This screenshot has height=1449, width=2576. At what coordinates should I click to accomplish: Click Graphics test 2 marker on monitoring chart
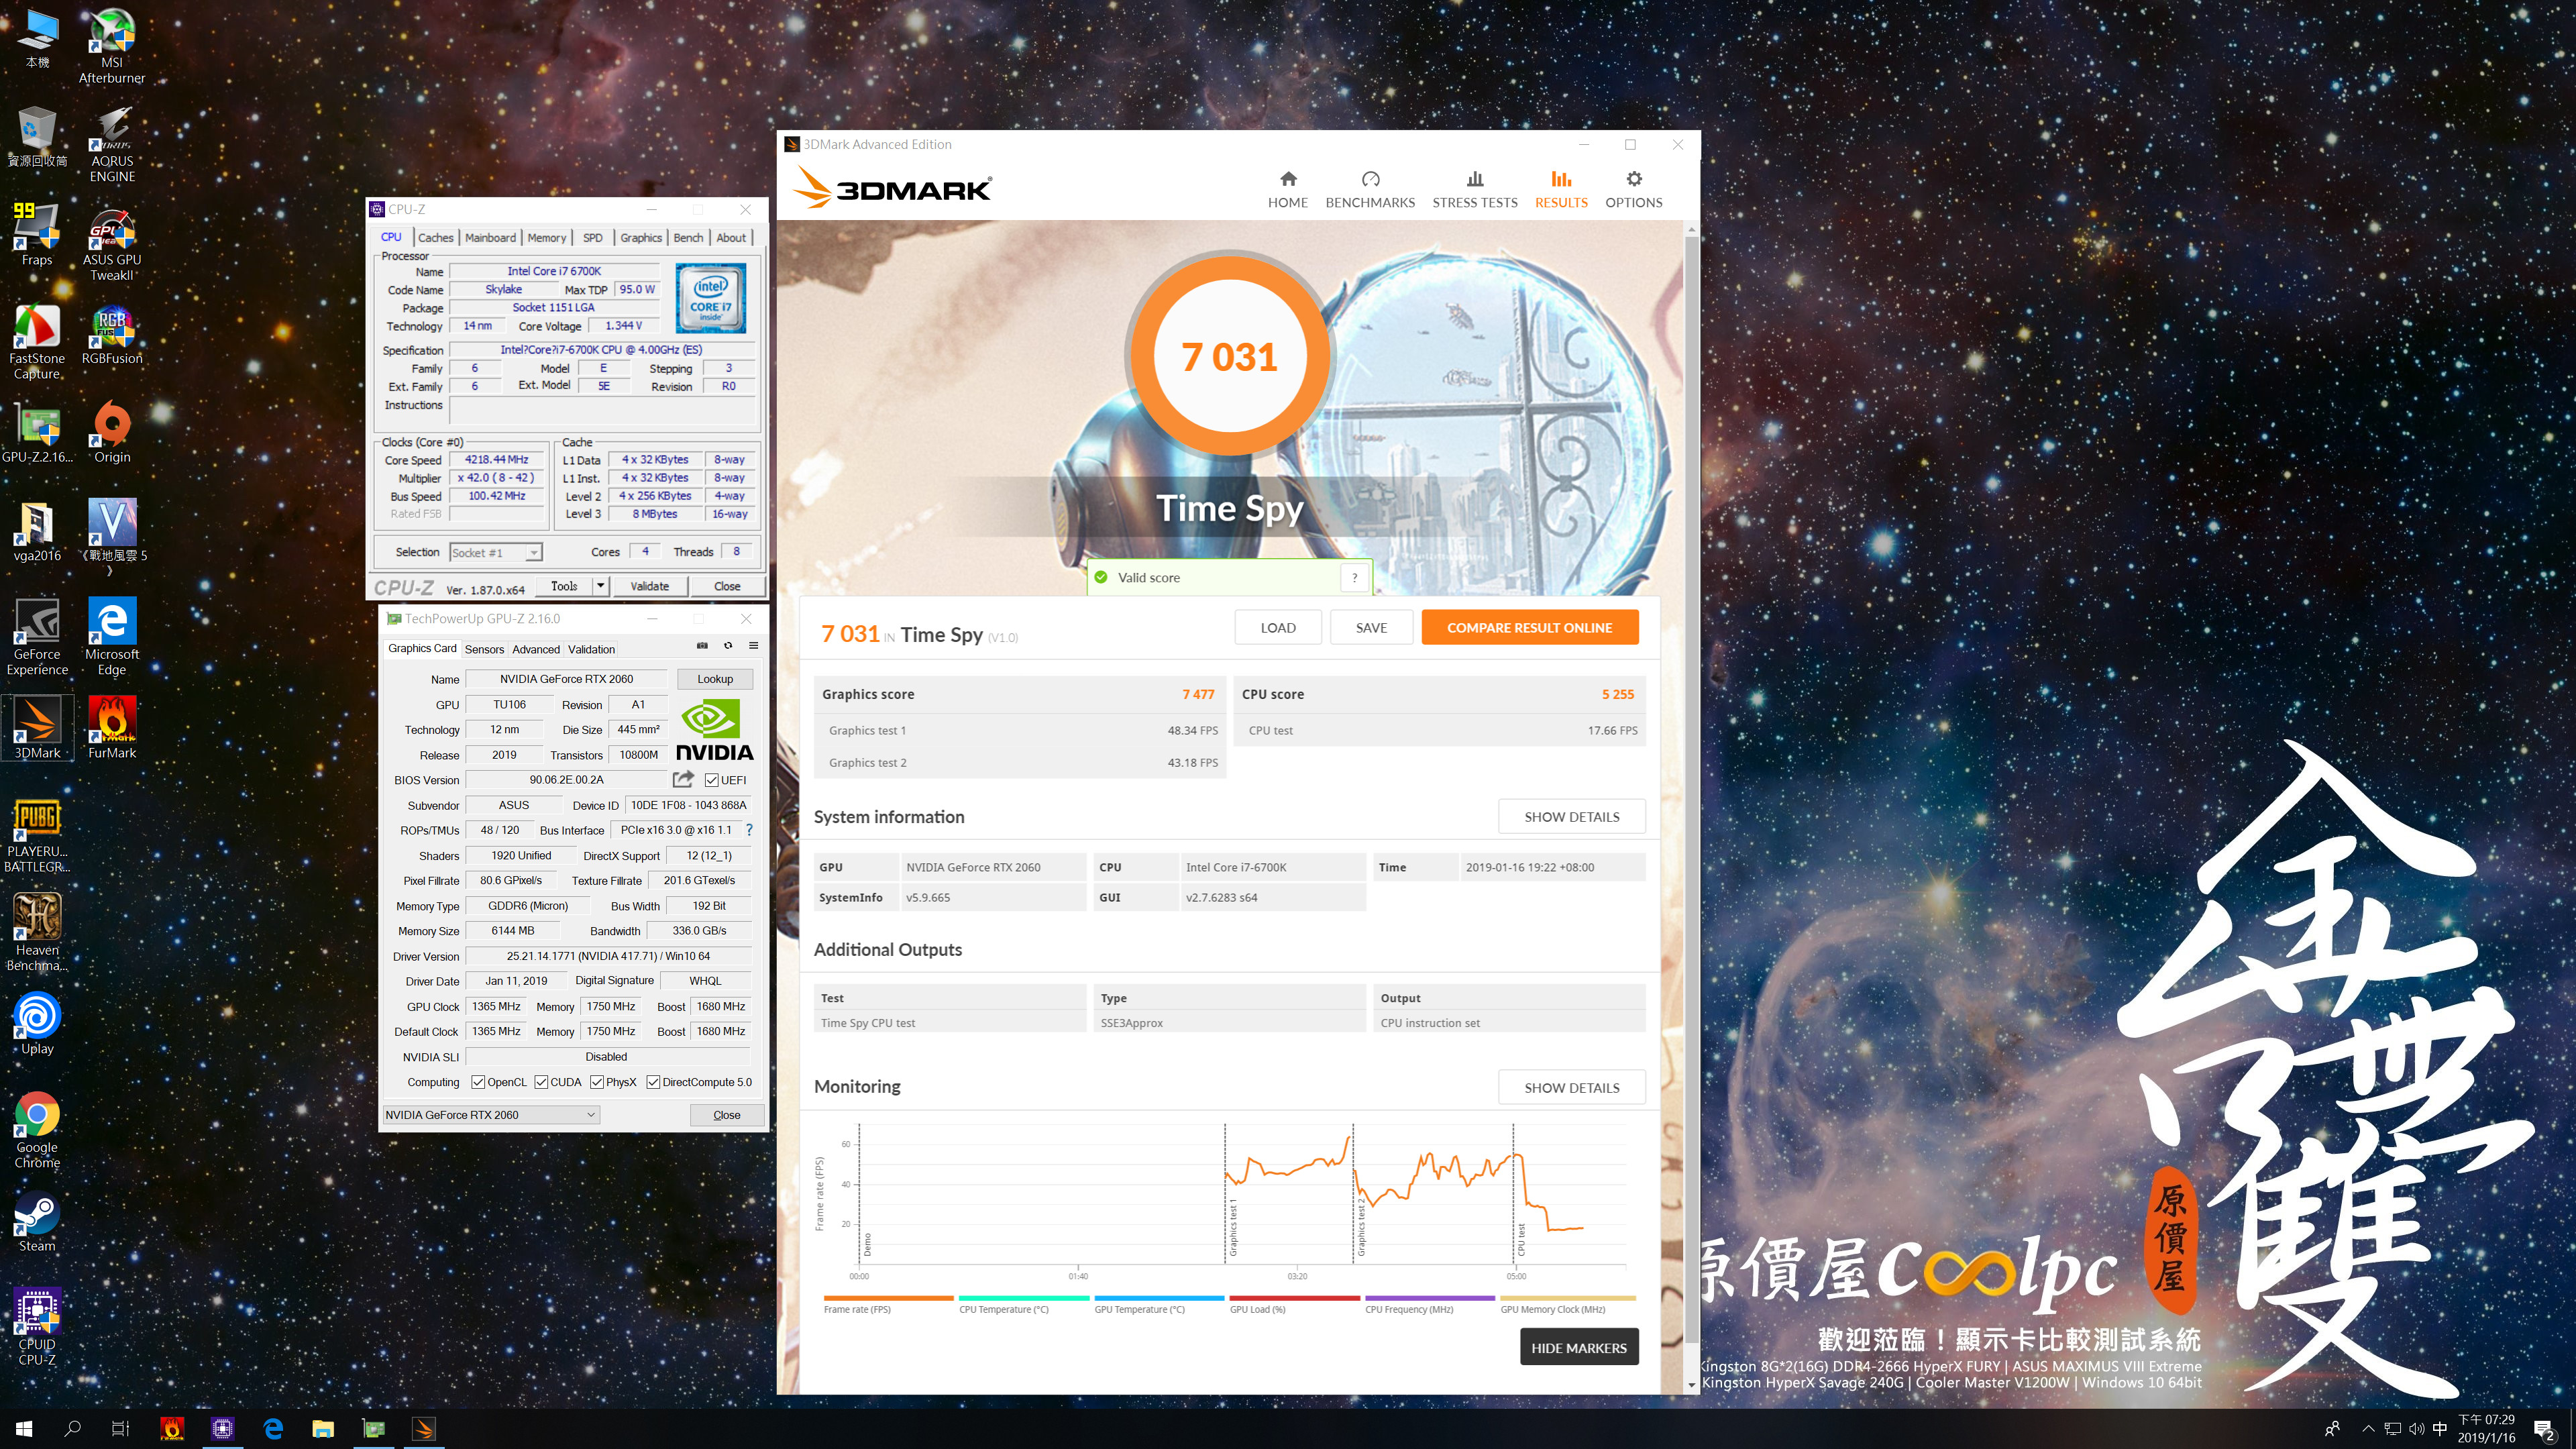click(x=1361, y=1226)
